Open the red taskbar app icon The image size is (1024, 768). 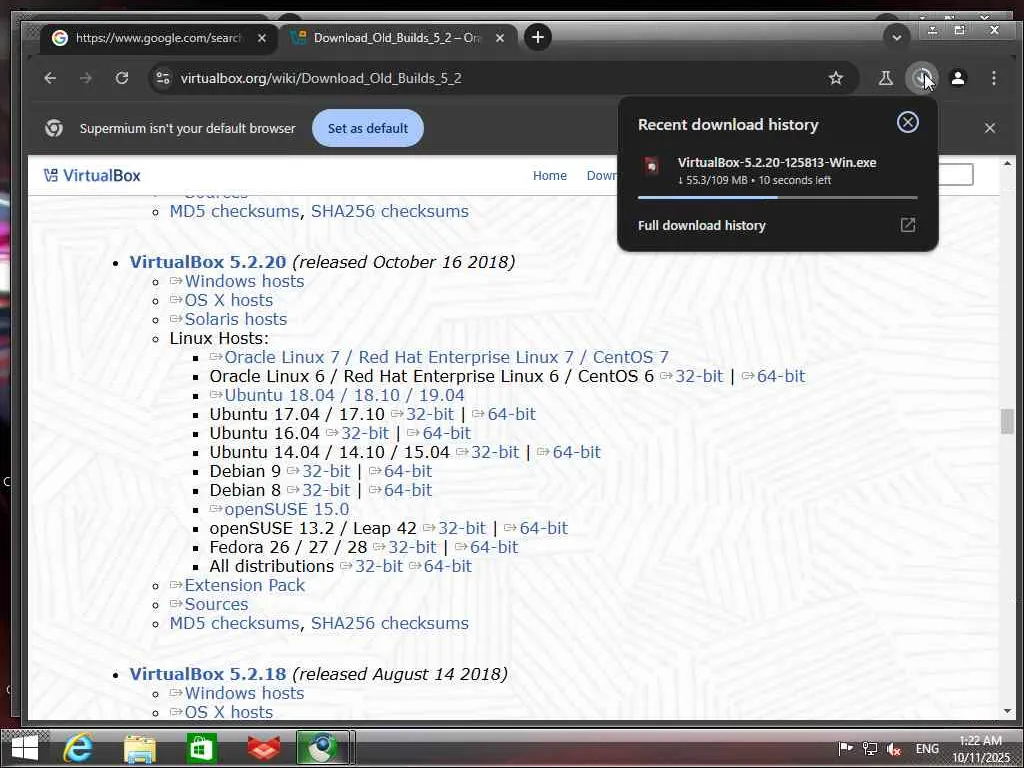click(x=264, y=748)
